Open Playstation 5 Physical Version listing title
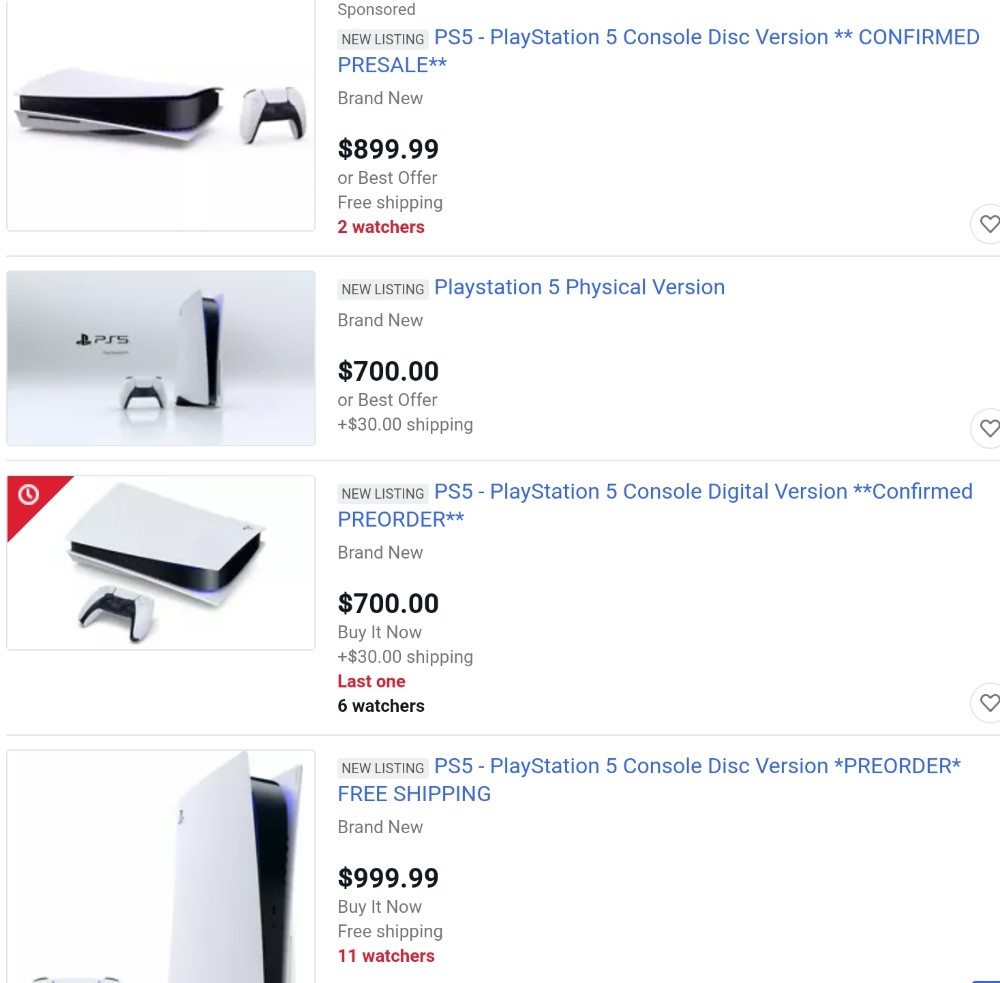Viewport: 1000px width, 983px height. [579, 287]
